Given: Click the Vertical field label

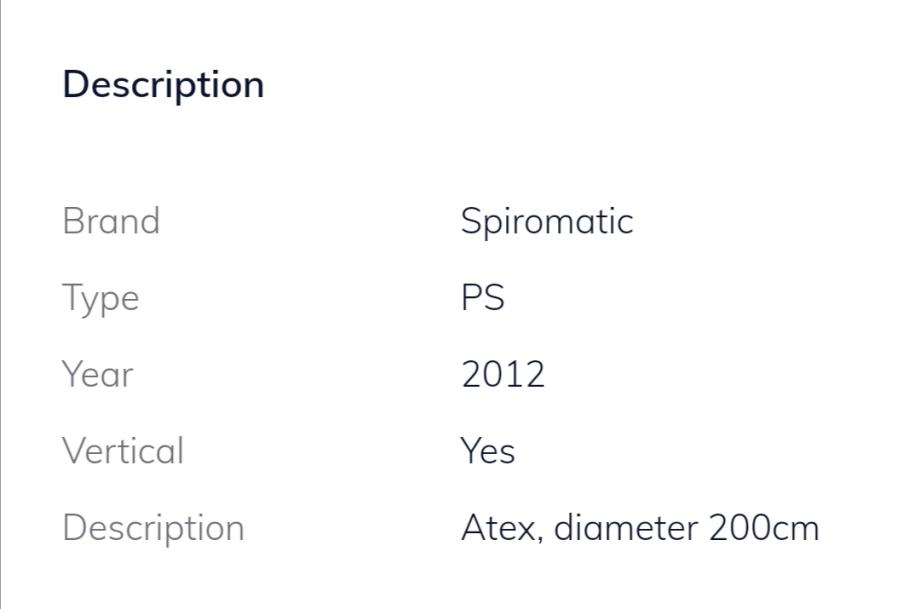Looking at the screenshot, I should pyautogui.click(x=123, y=451).
